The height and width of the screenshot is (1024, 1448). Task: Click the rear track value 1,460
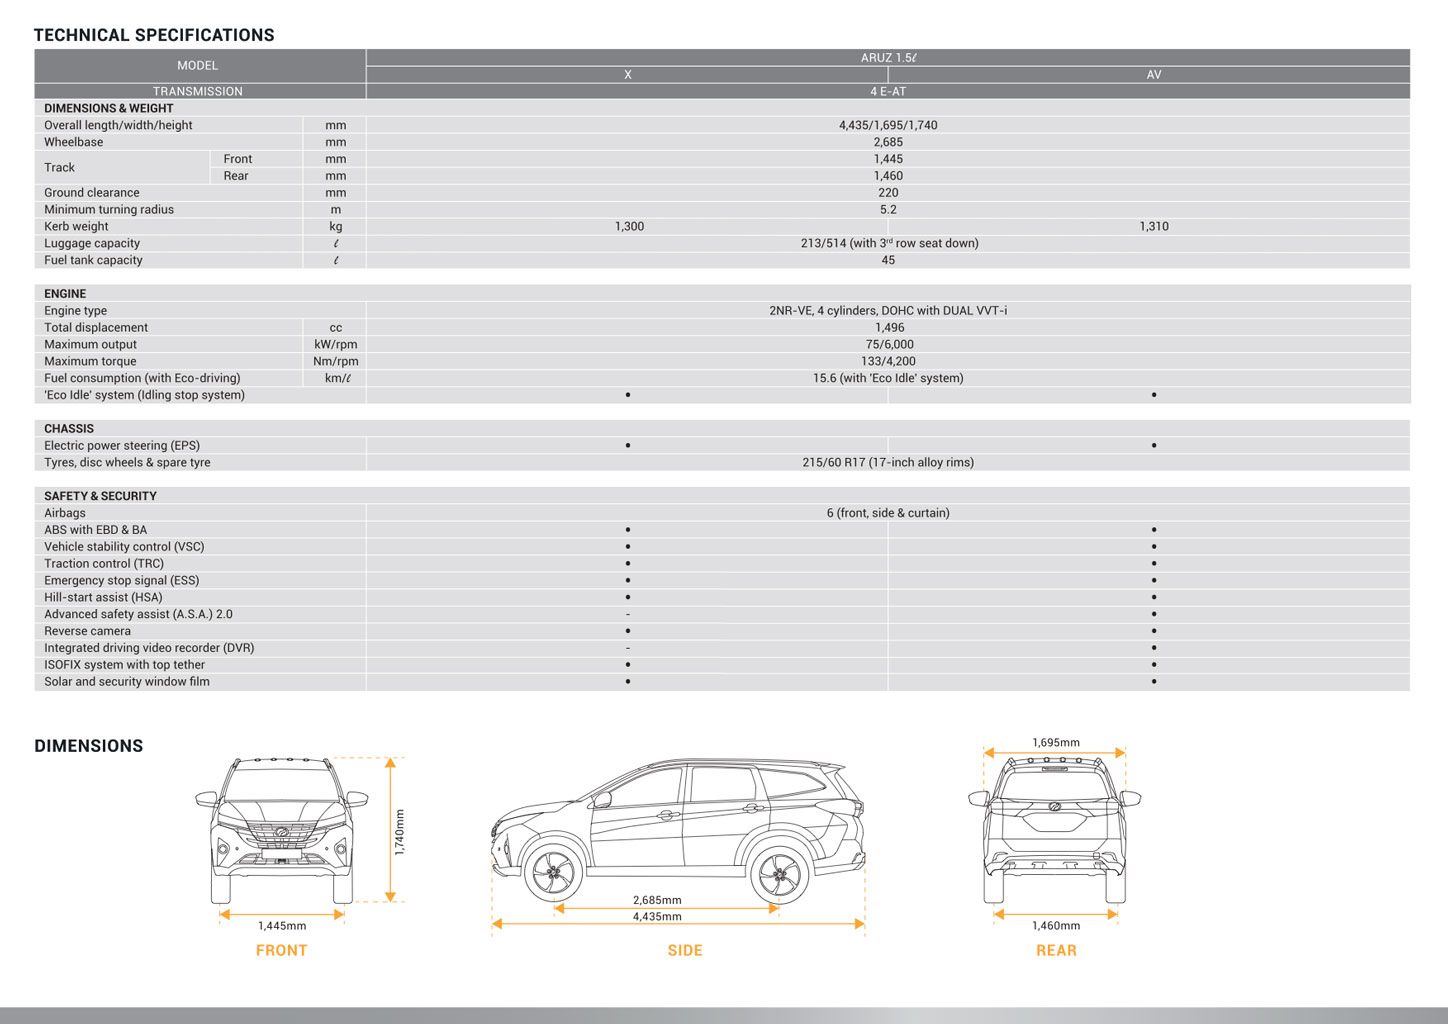[x=888, y=176]
